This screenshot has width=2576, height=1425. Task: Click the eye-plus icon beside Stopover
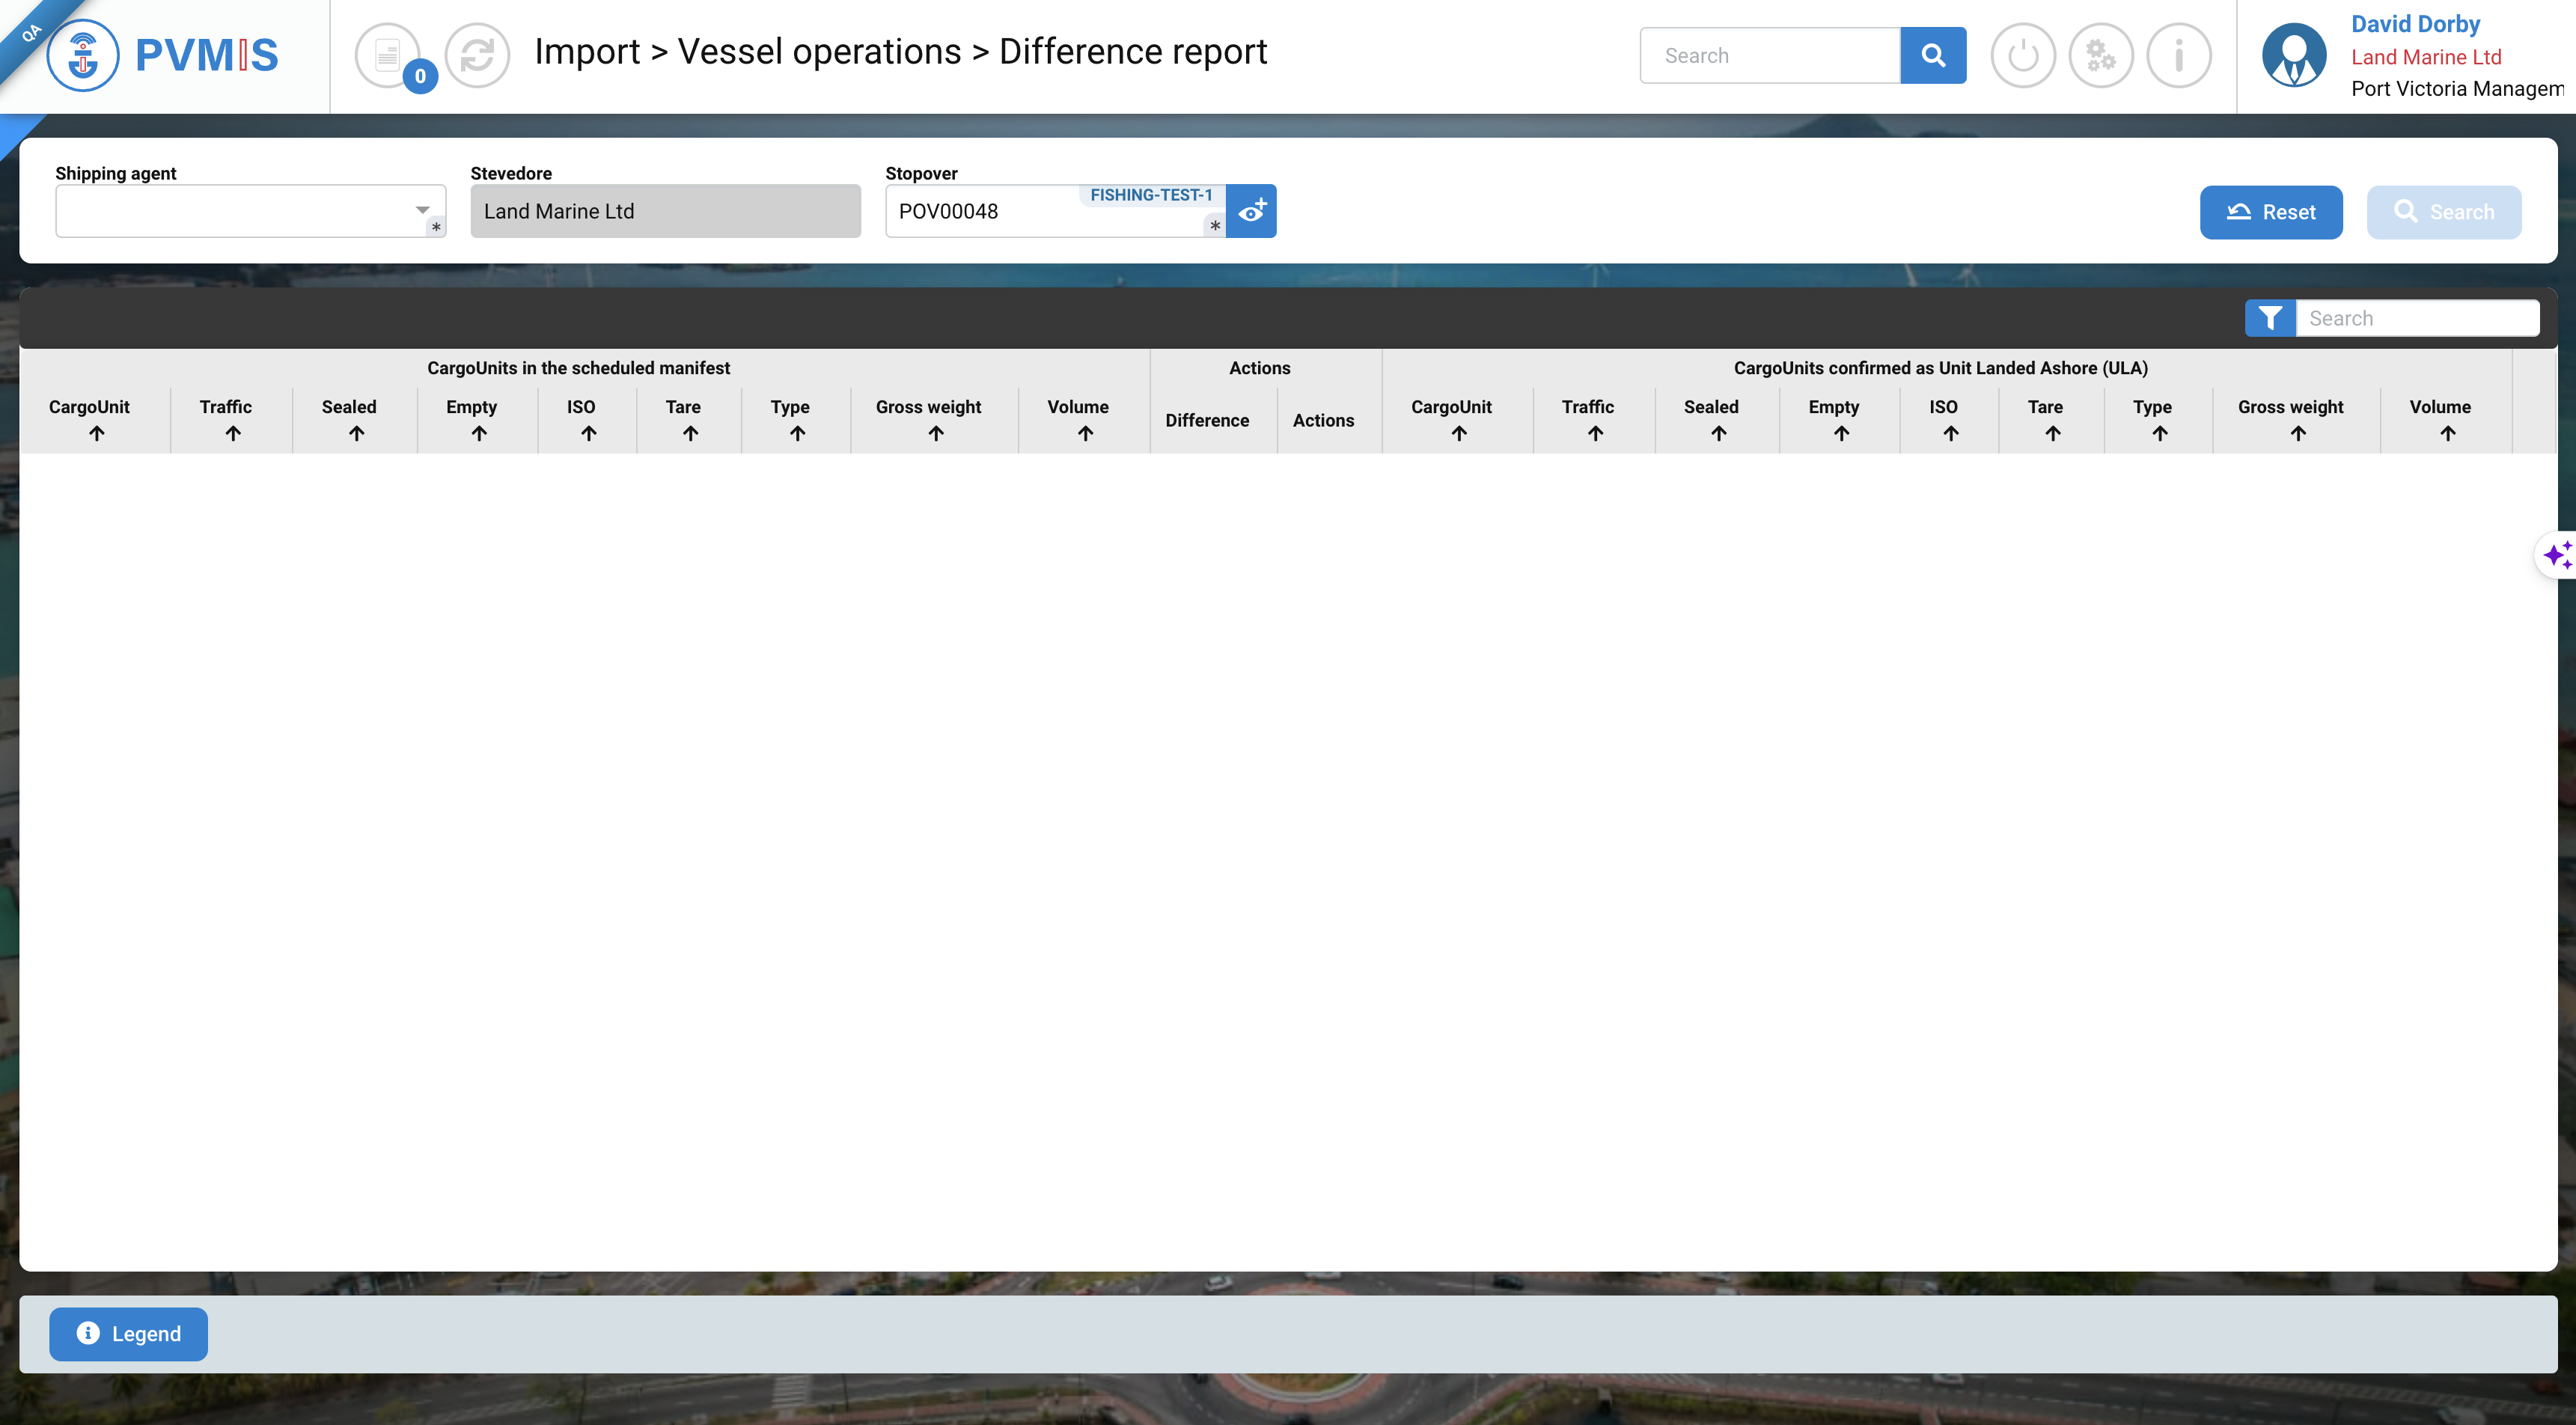pos(1251,211)
